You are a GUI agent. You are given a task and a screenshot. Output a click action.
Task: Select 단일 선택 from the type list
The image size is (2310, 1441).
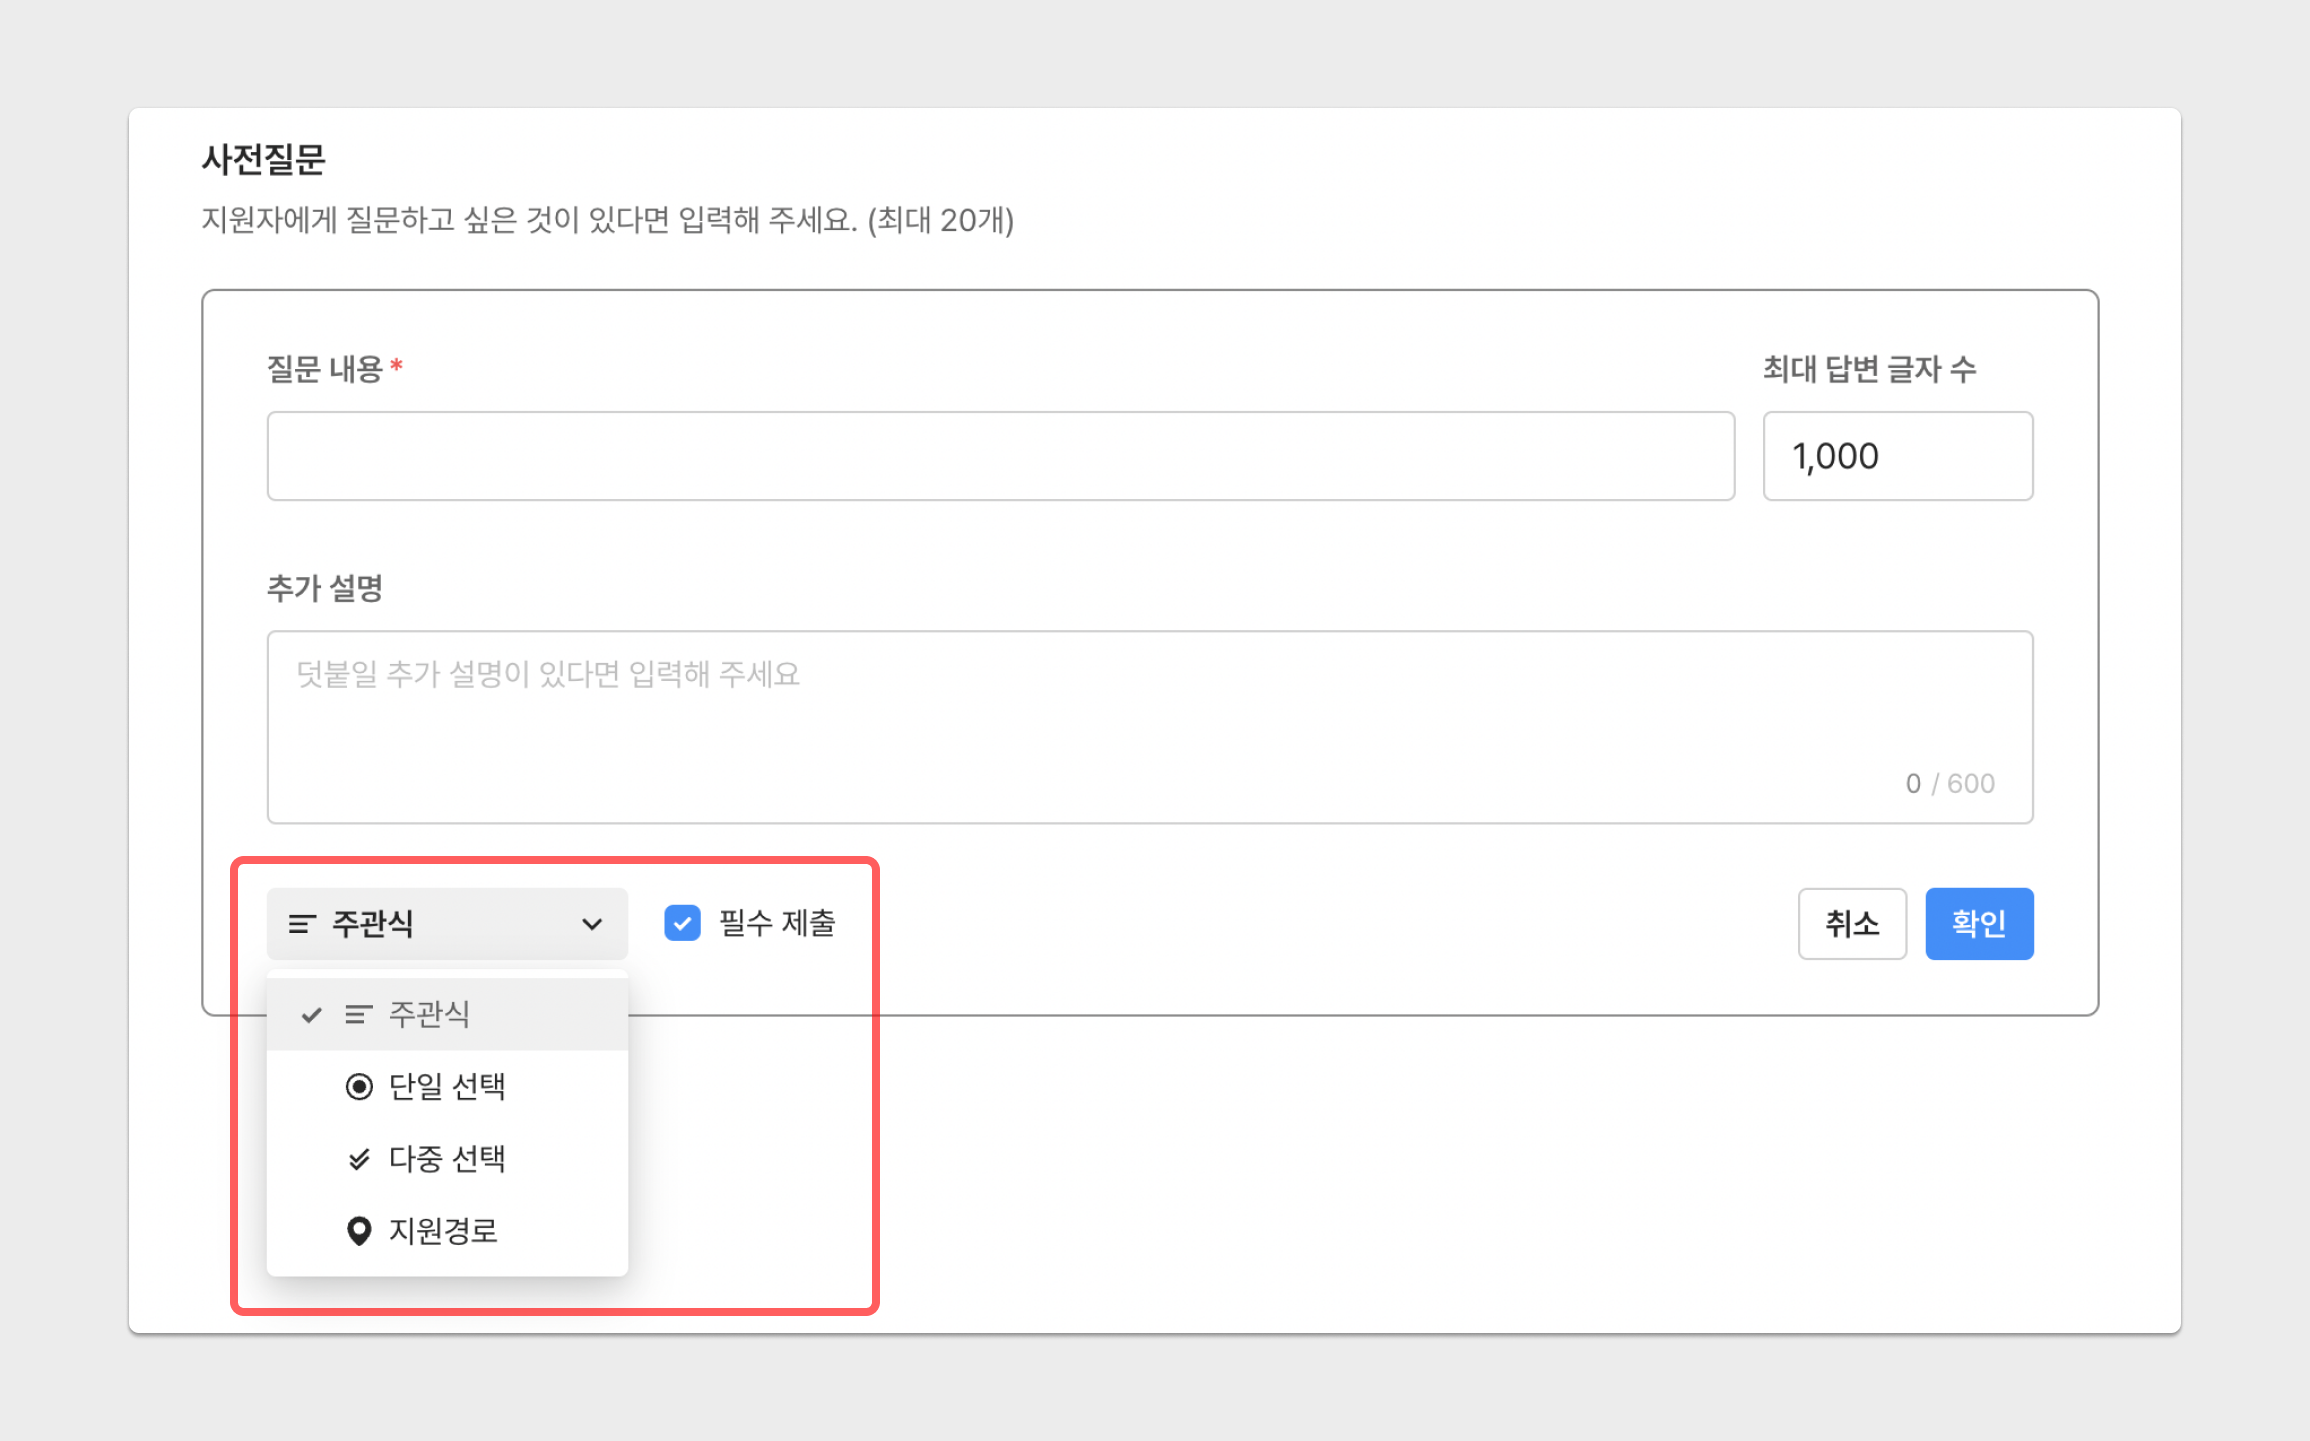[447, 1087]
